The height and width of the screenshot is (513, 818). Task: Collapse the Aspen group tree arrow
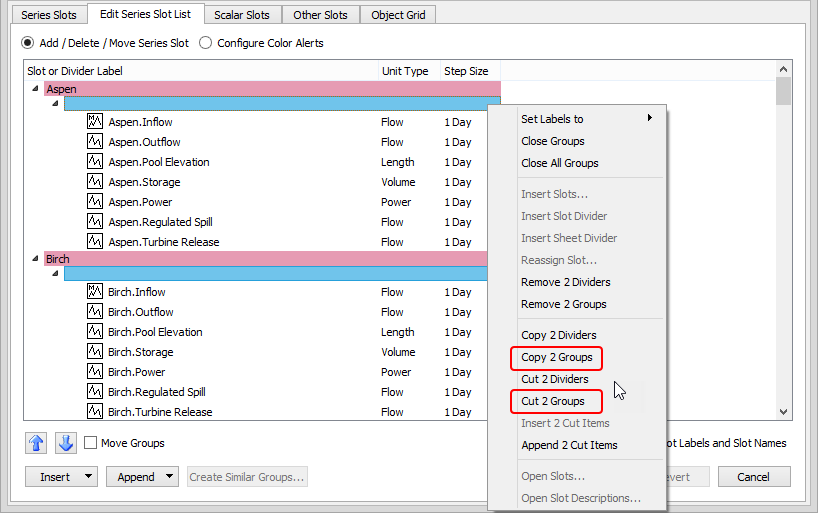pos(36,89)
